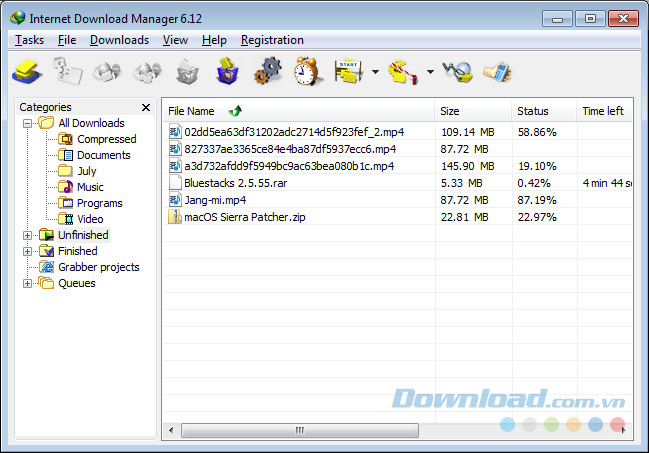
Task: Collapse the All Downloads tree node
Action: click(x=27, y=123)
